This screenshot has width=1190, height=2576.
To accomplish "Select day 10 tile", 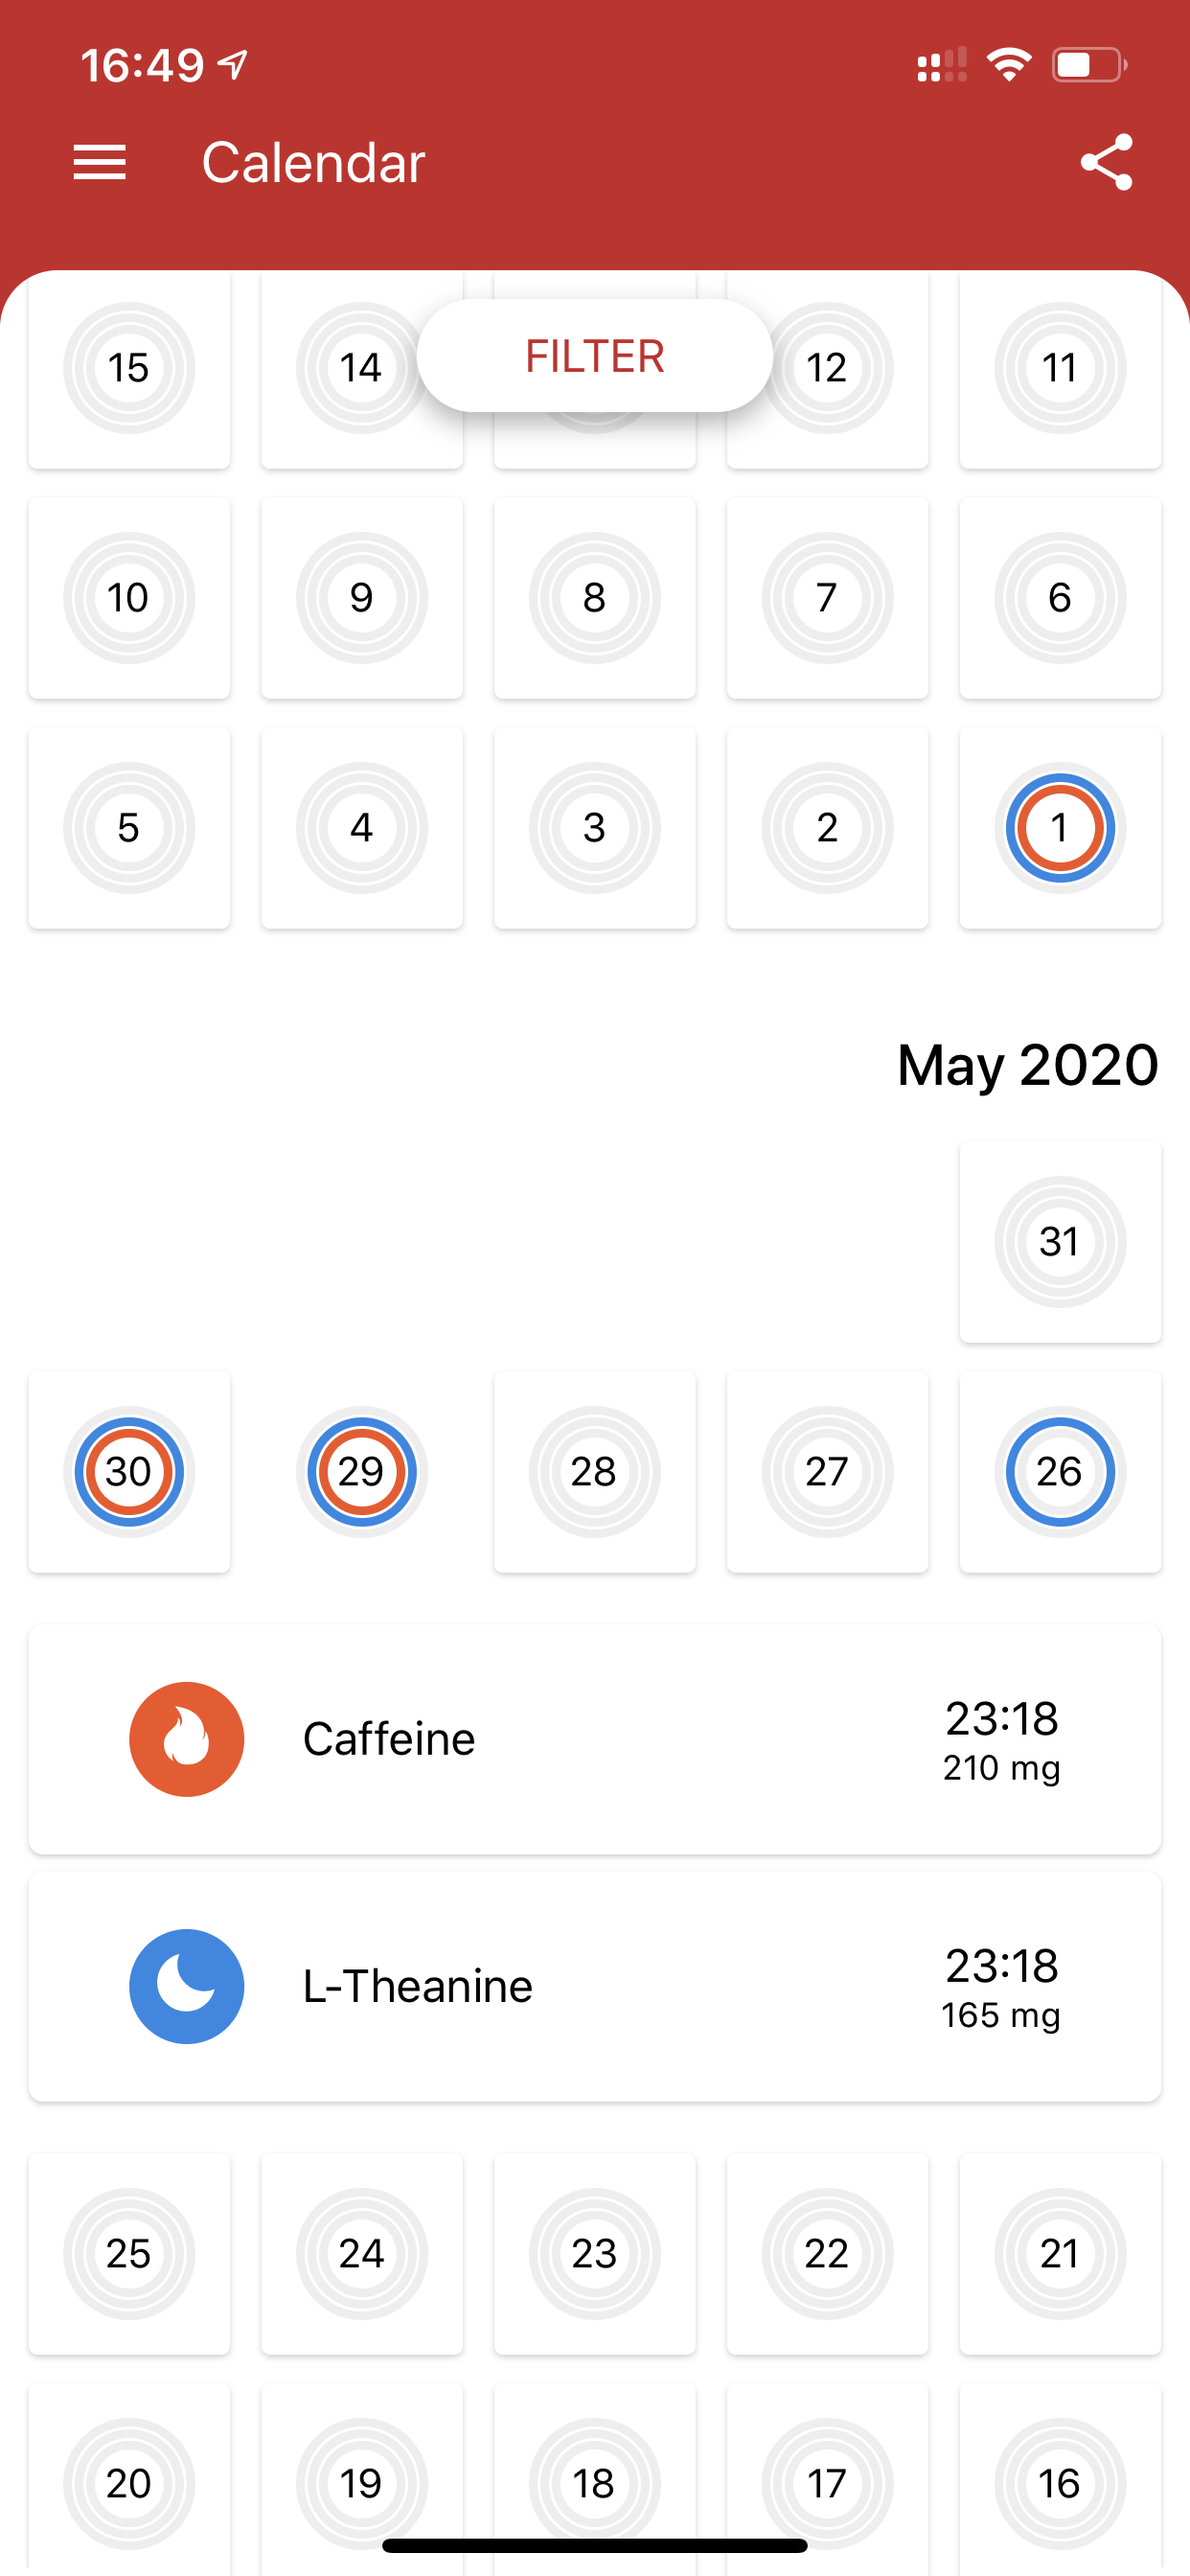I will pyautogui.click(x=129, y=598).
